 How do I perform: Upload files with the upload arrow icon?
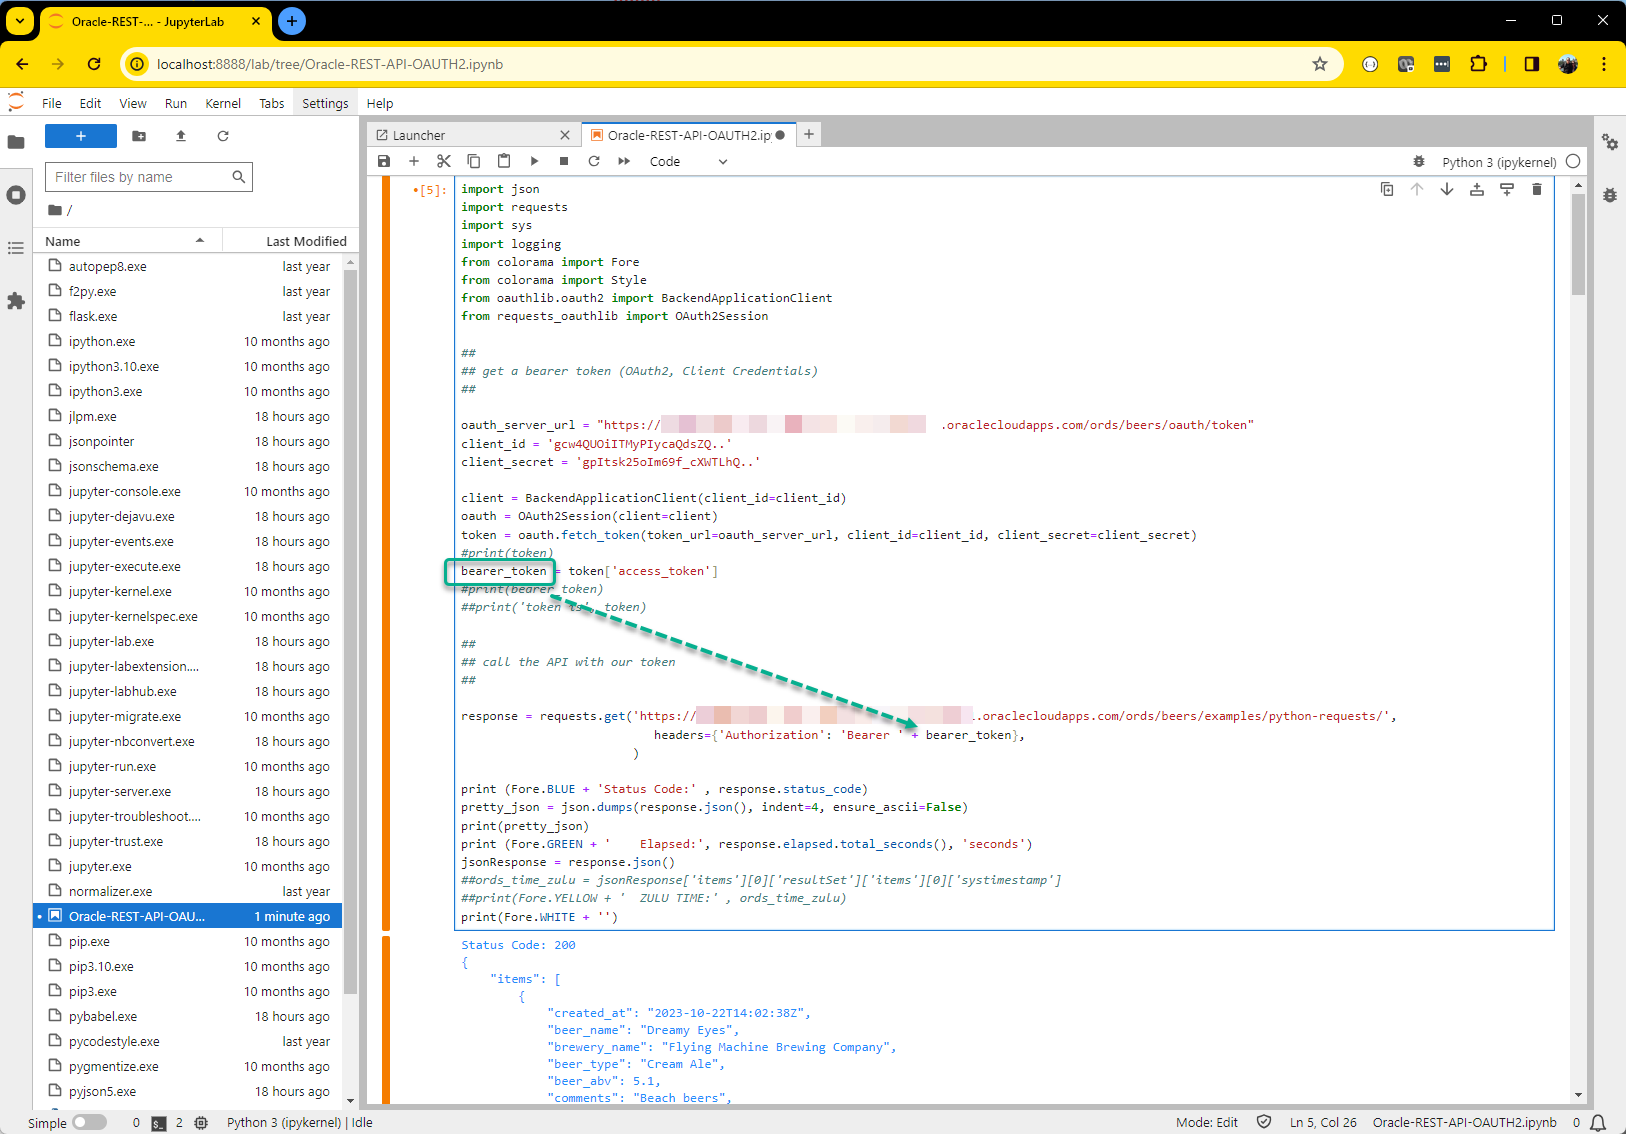(181, 136)
